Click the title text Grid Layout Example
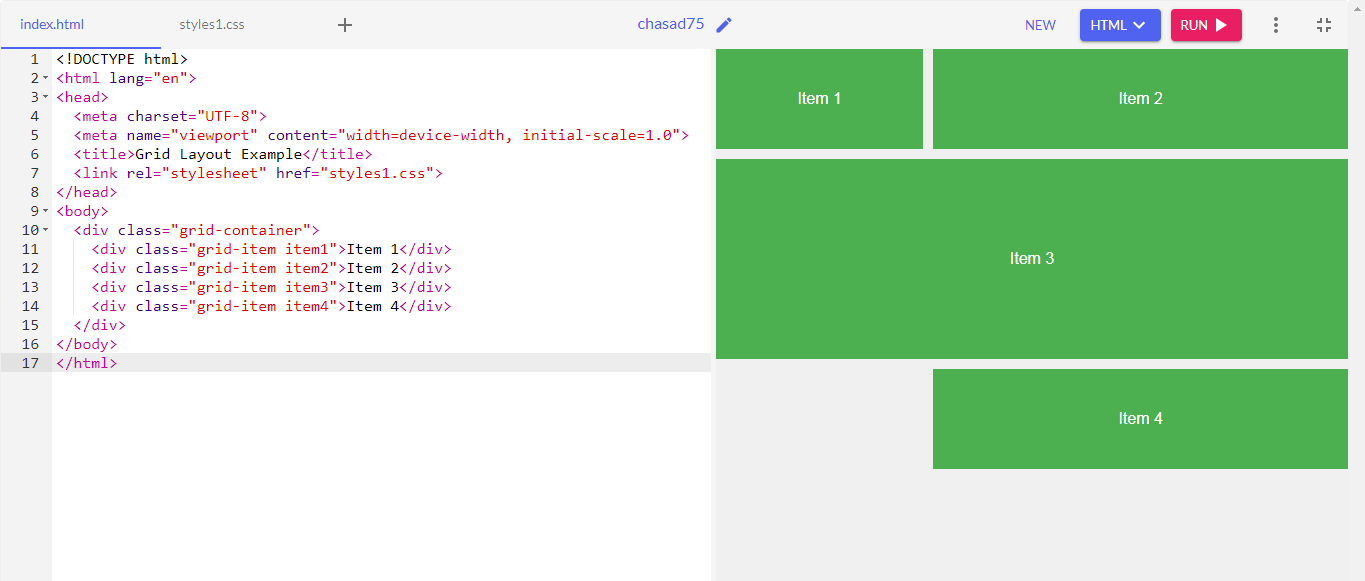This screenshot has width=1365, height=581. coord(218,154)
